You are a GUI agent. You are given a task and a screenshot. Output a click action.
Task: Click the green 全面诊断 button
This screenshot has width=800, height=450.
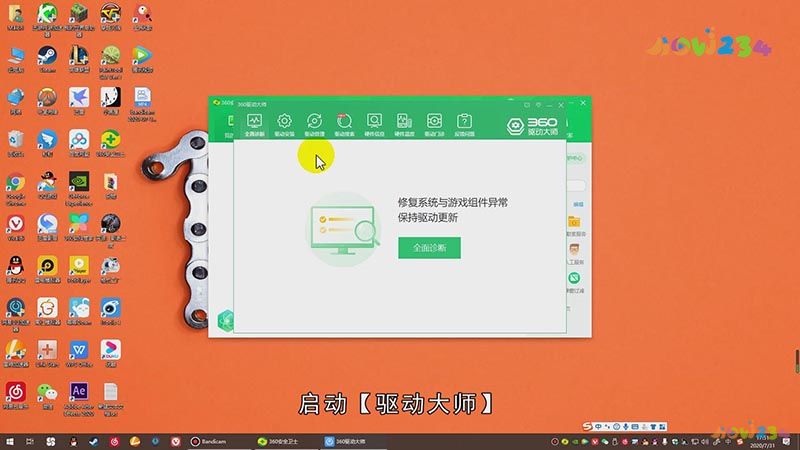[430, 248]
